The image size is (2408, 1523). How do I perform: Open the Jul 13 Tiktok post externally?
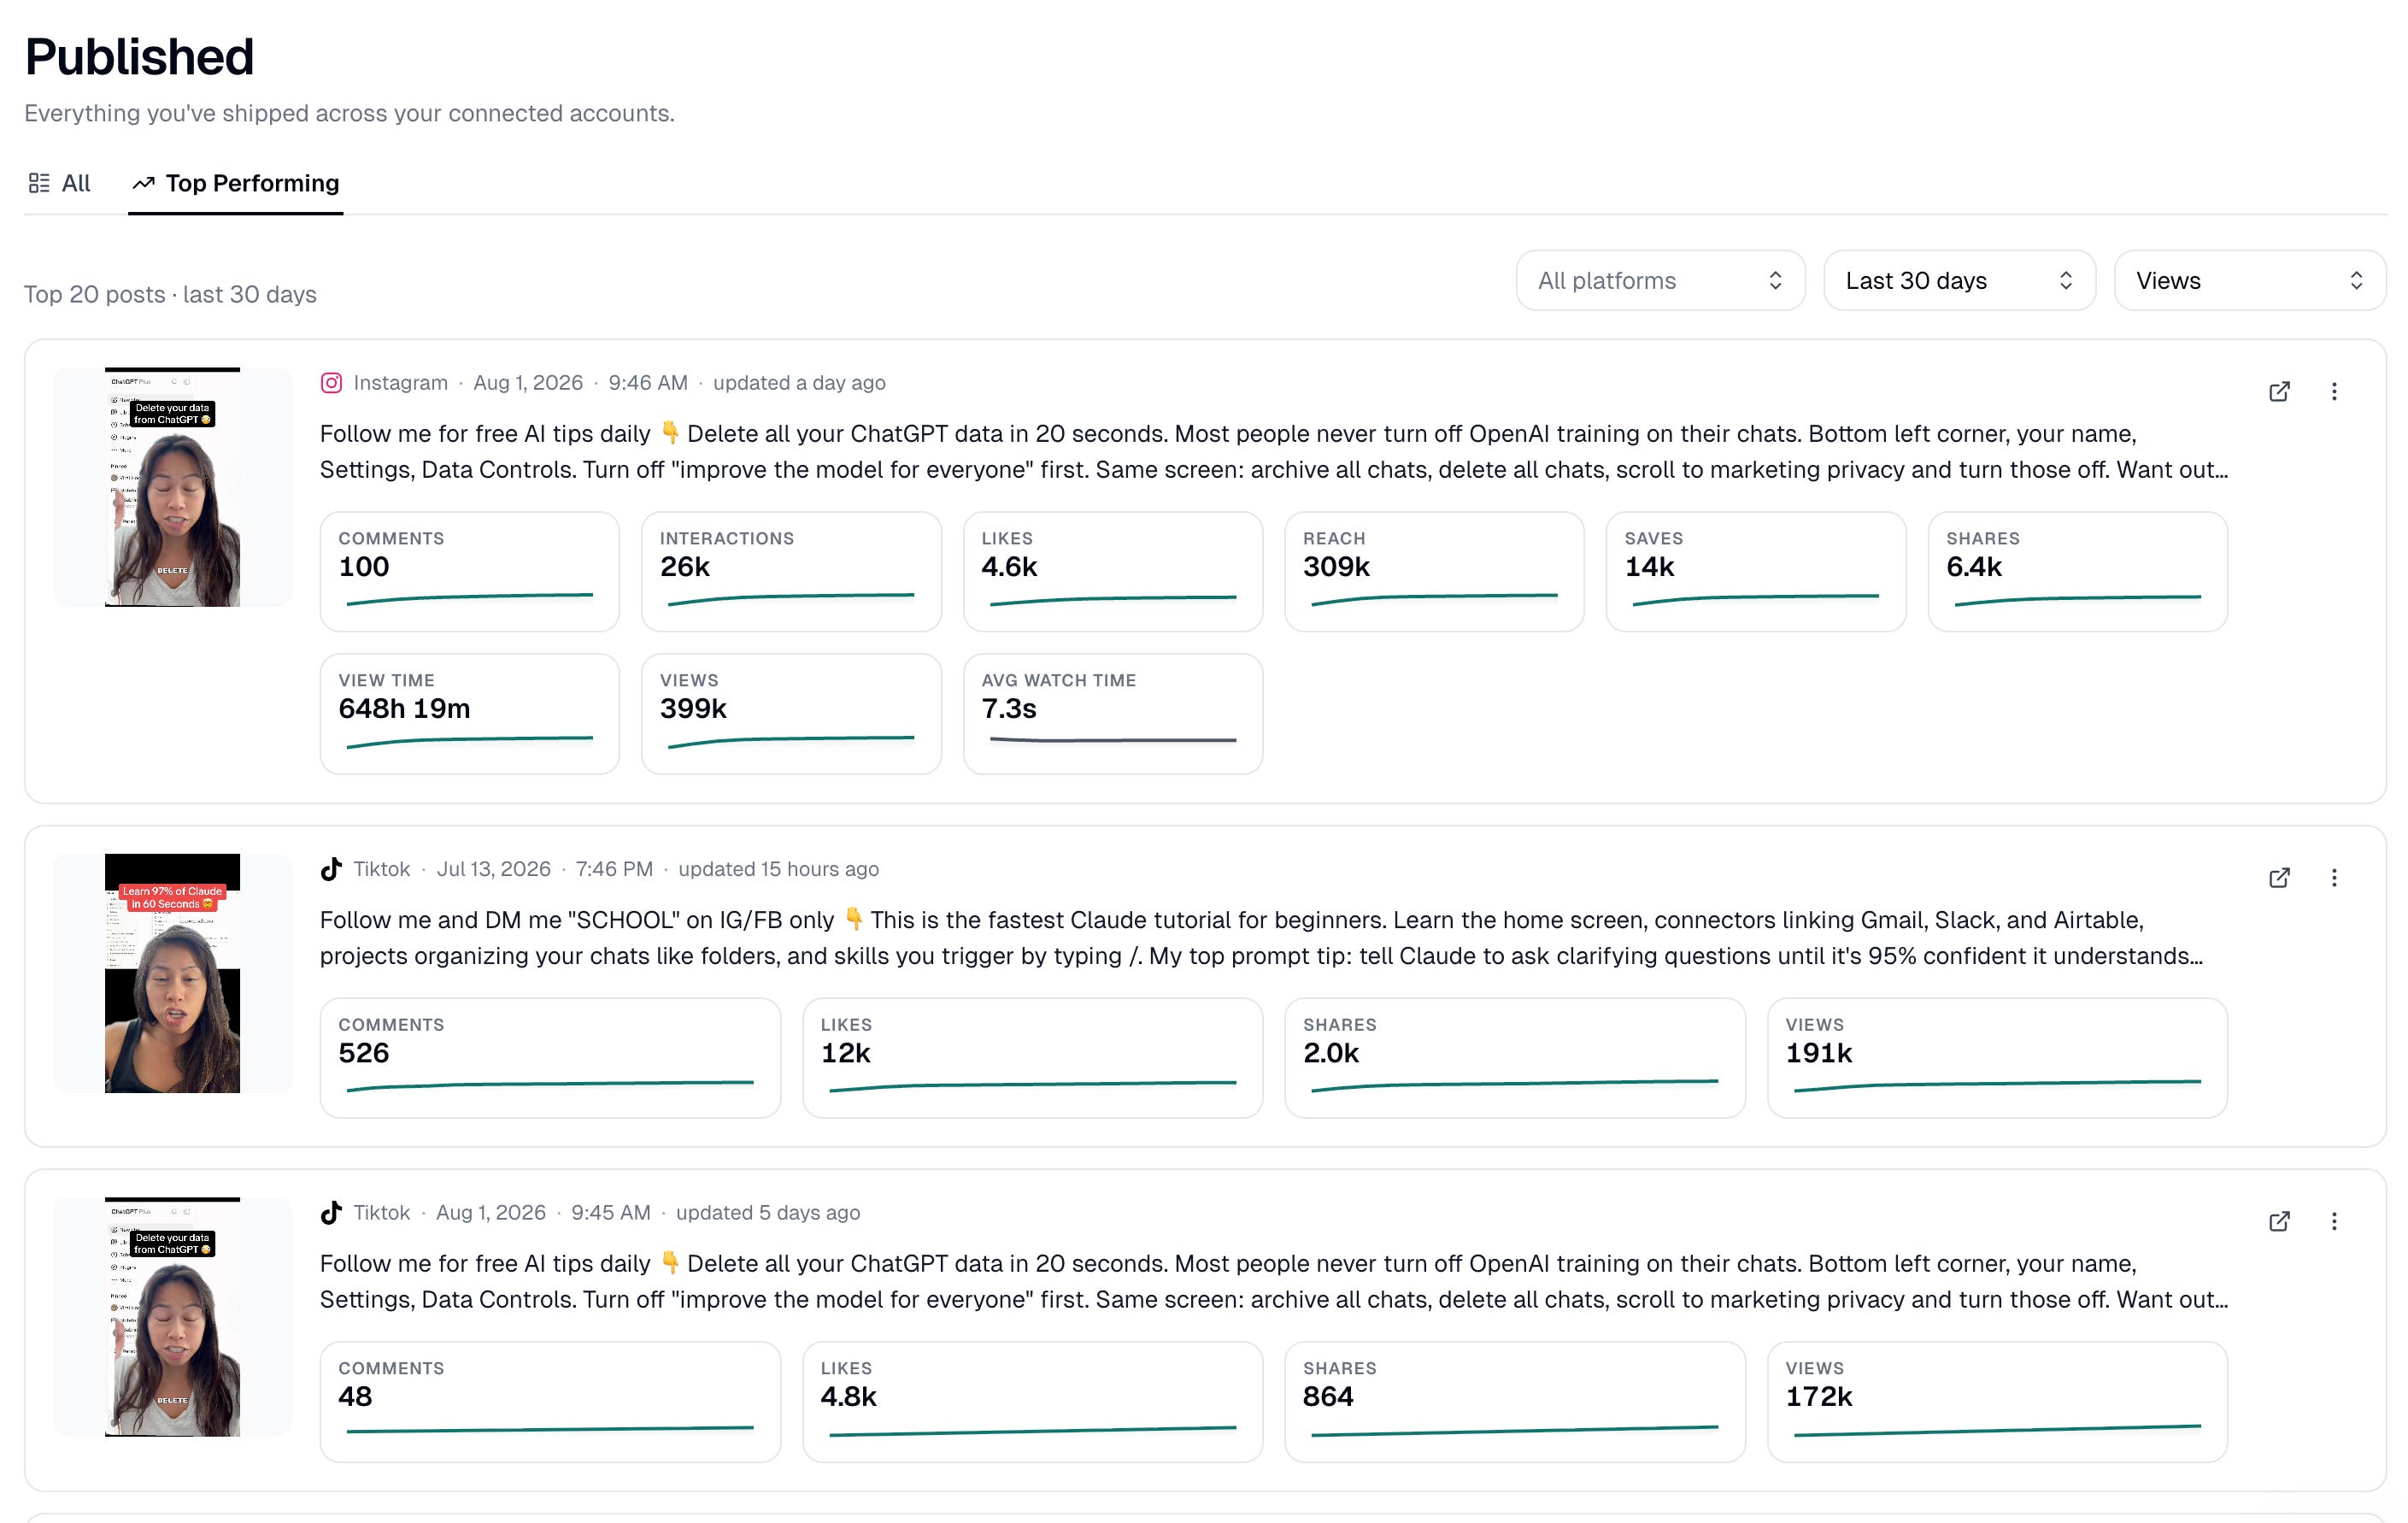pos(2279,877)
